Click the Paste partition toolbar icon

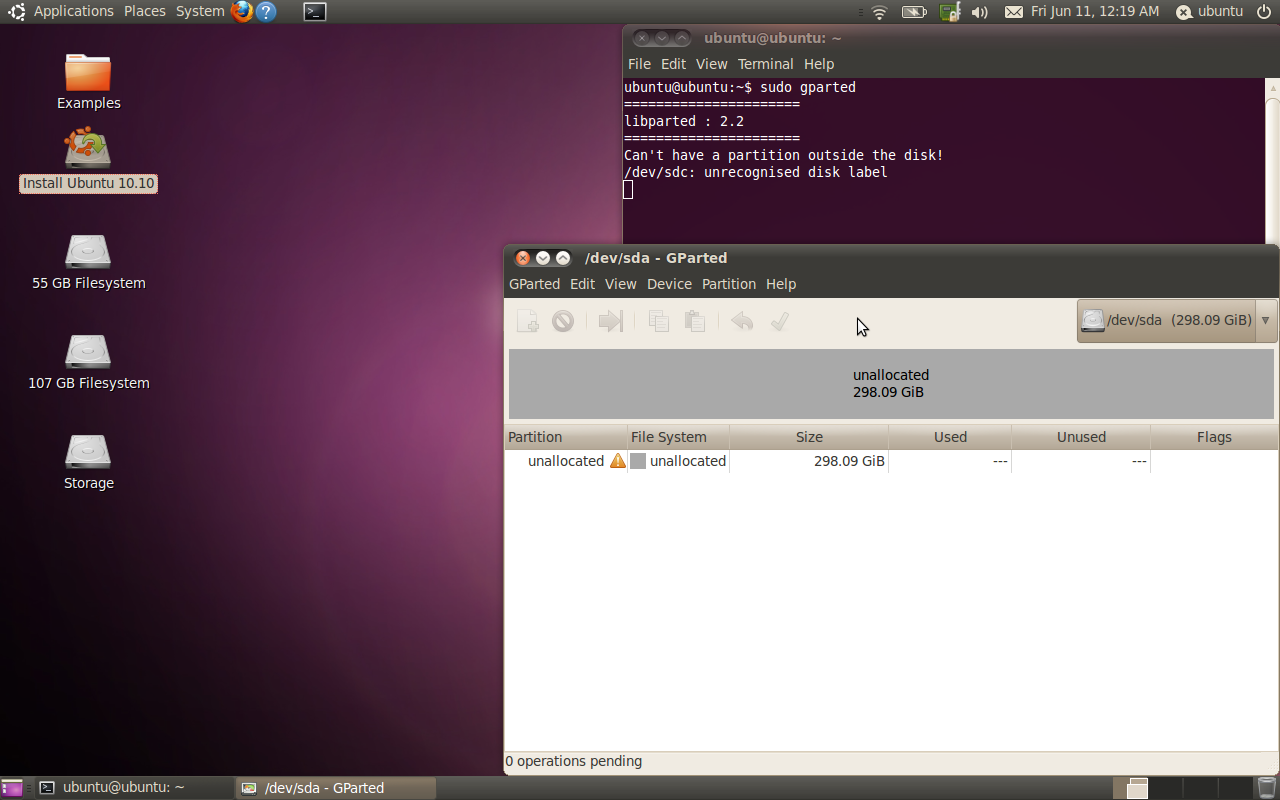point(695,321)
